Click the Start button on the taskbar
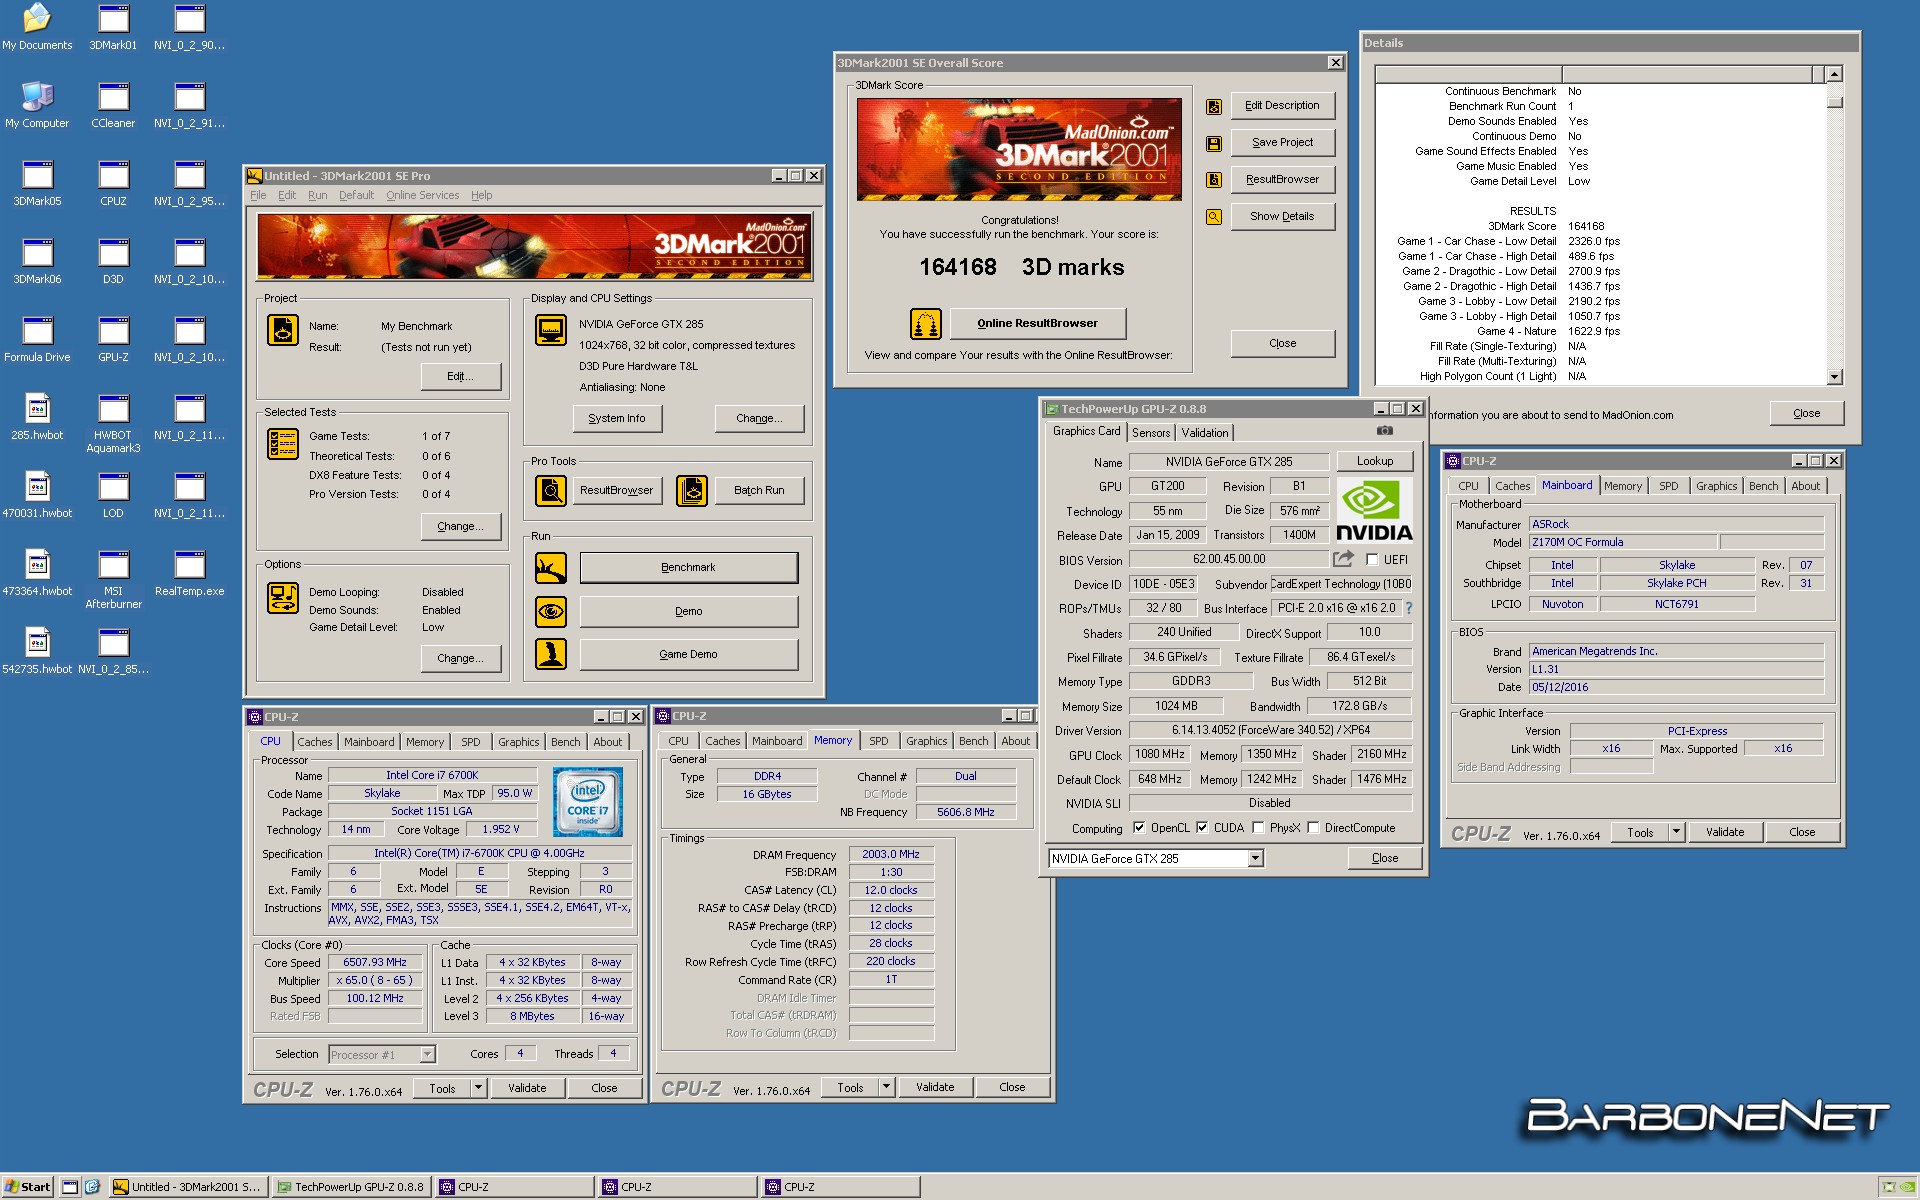This screenshot has height=1200, width=1920. click(27, 1187)
